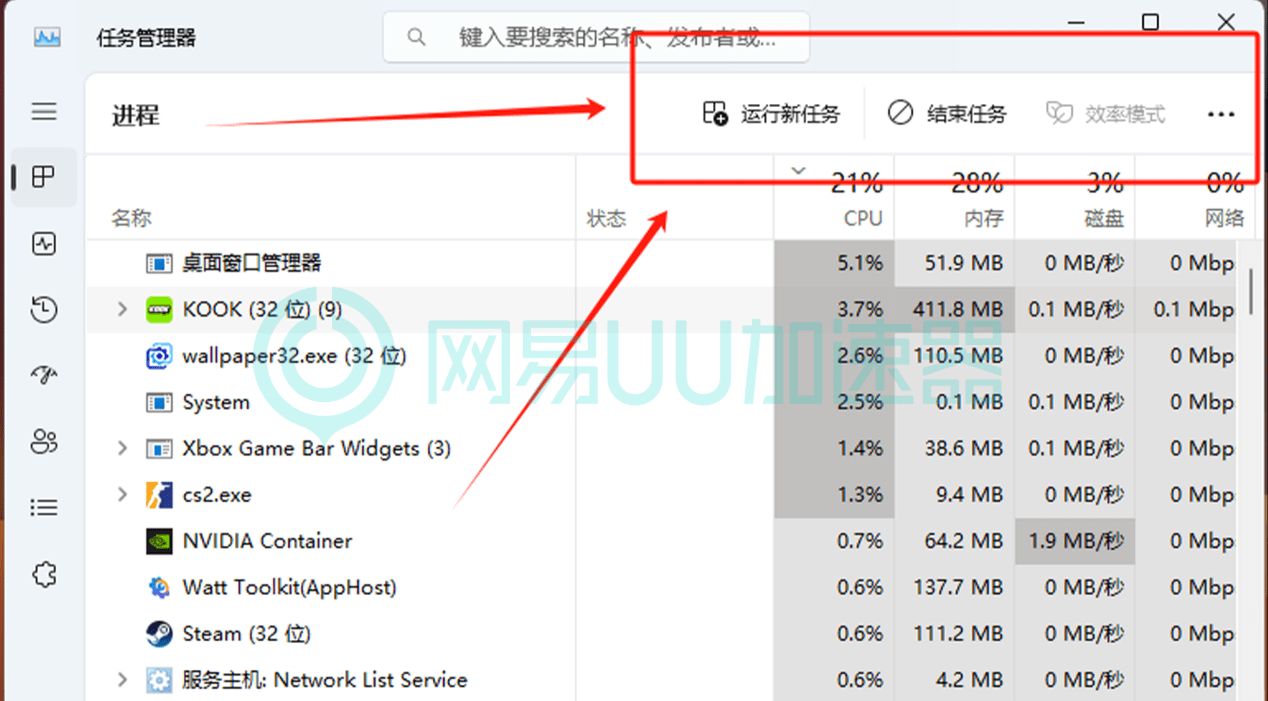1268x701 pixels.
Task: Click 效率模式 button
Action: 1106,114
